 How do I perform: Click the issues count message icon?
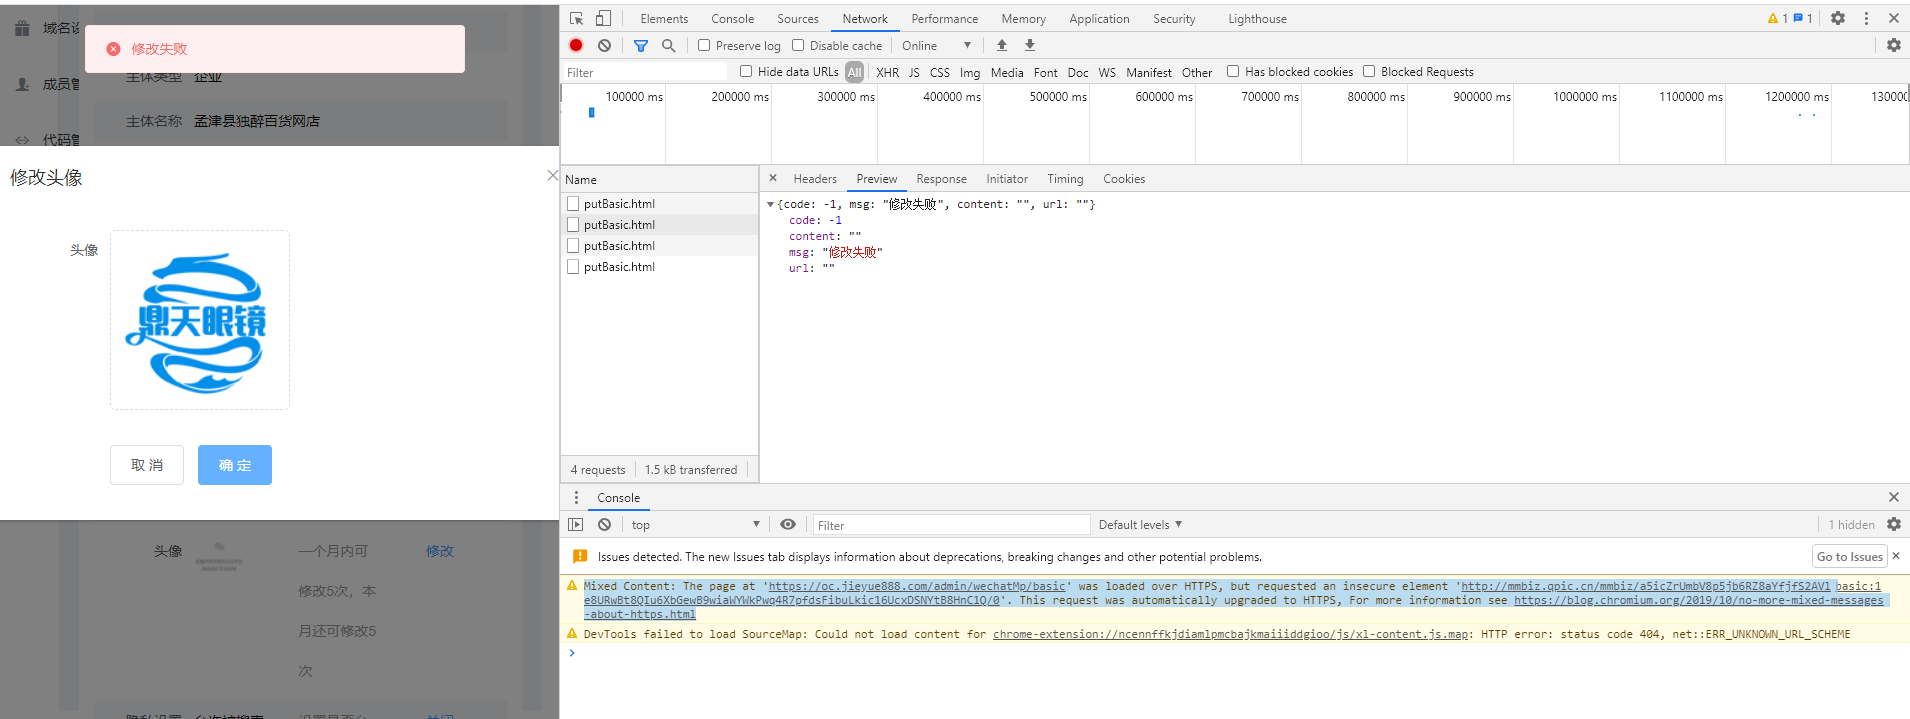pos(1798,18)
